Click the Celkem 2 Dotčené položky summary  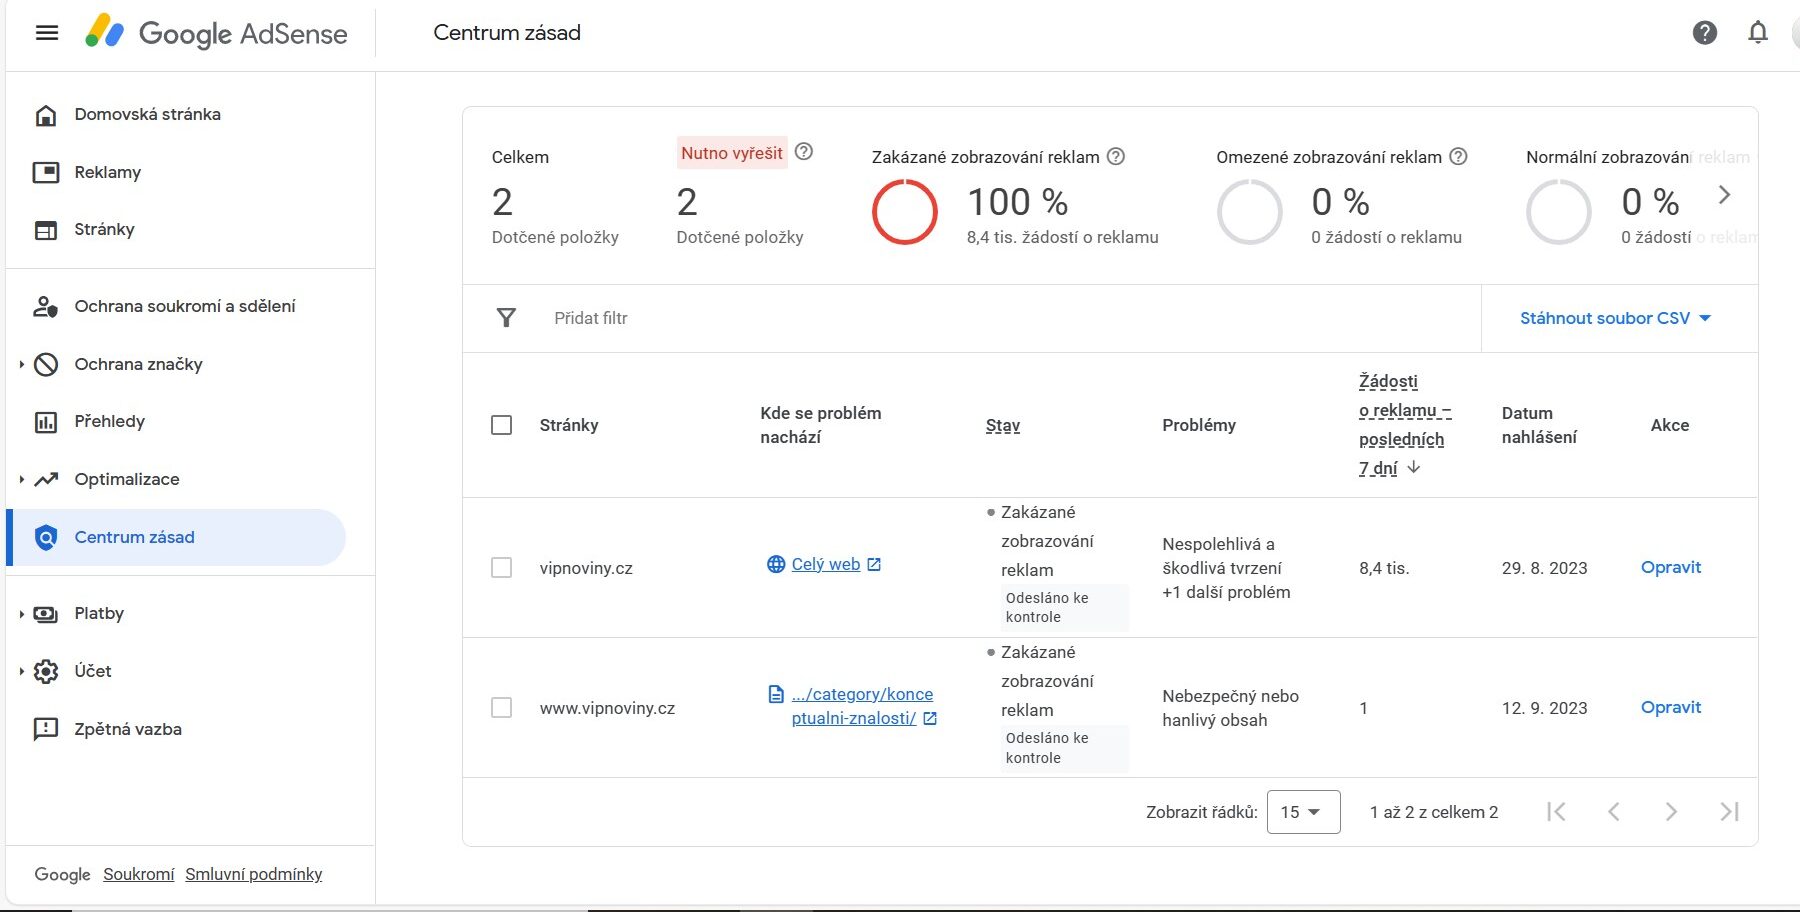click(555, 198)
